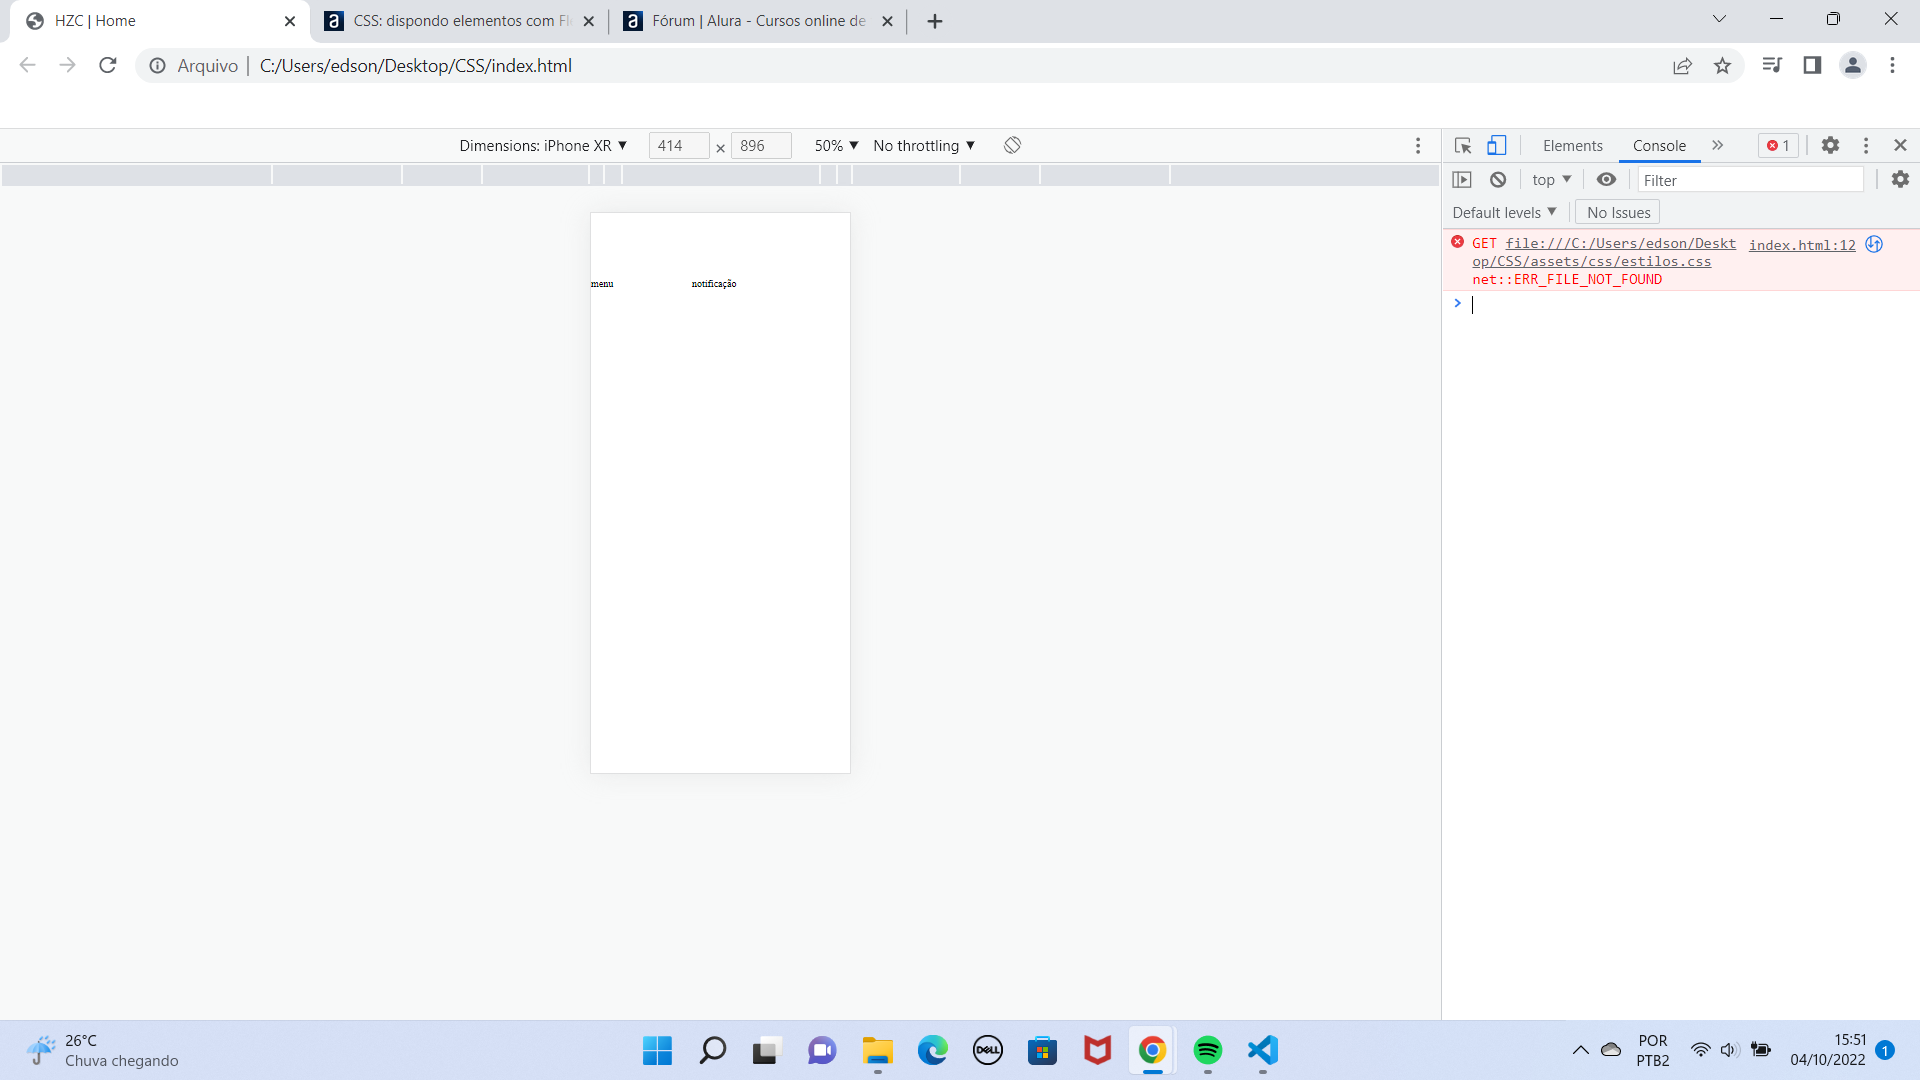Toggle No Issues badge in console

(1618, 212)
